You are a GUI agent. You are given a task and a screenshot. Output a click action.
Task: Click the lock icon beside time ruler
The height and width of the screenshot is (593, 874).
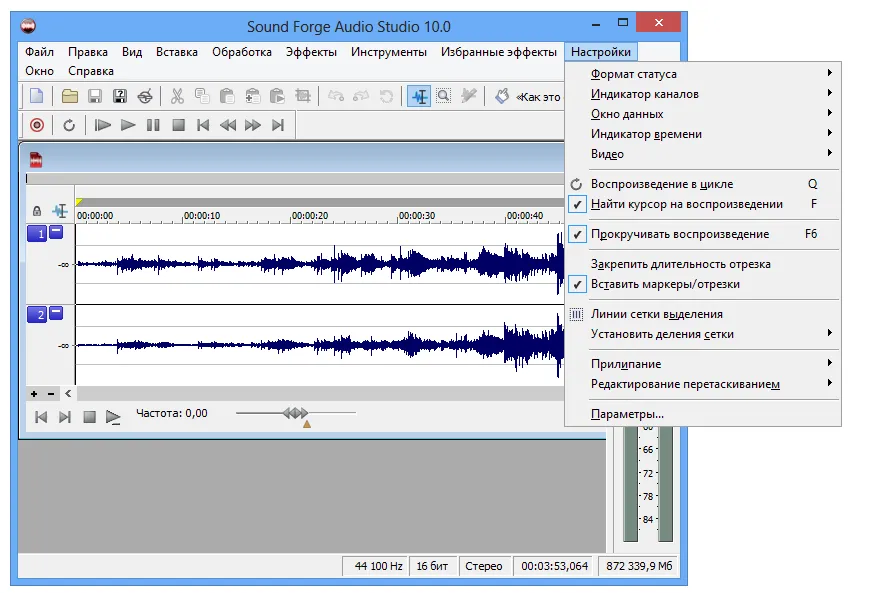tap(37, 211)
